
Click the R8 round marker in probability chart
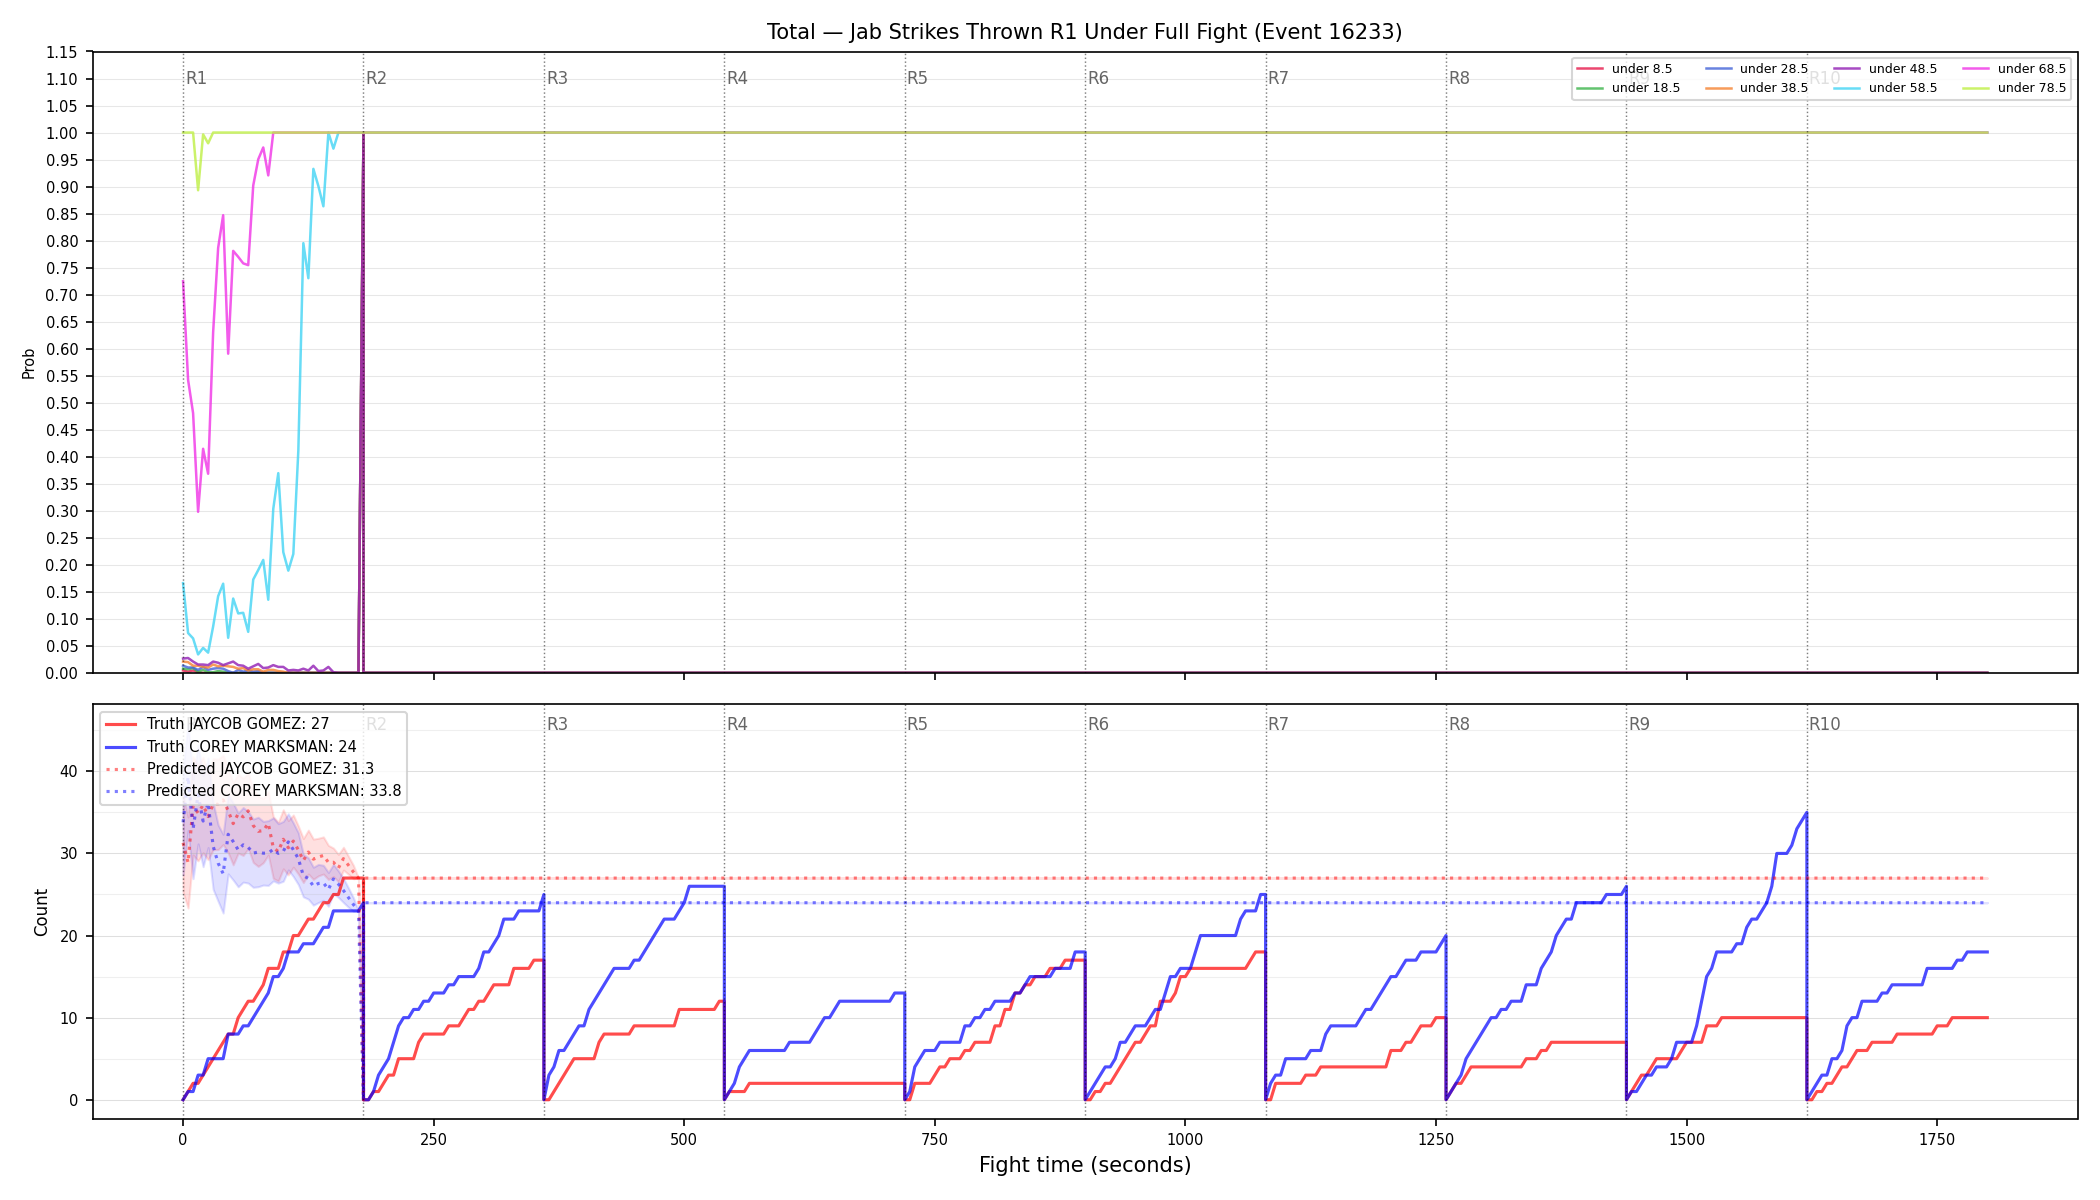tap(1460, 78)
